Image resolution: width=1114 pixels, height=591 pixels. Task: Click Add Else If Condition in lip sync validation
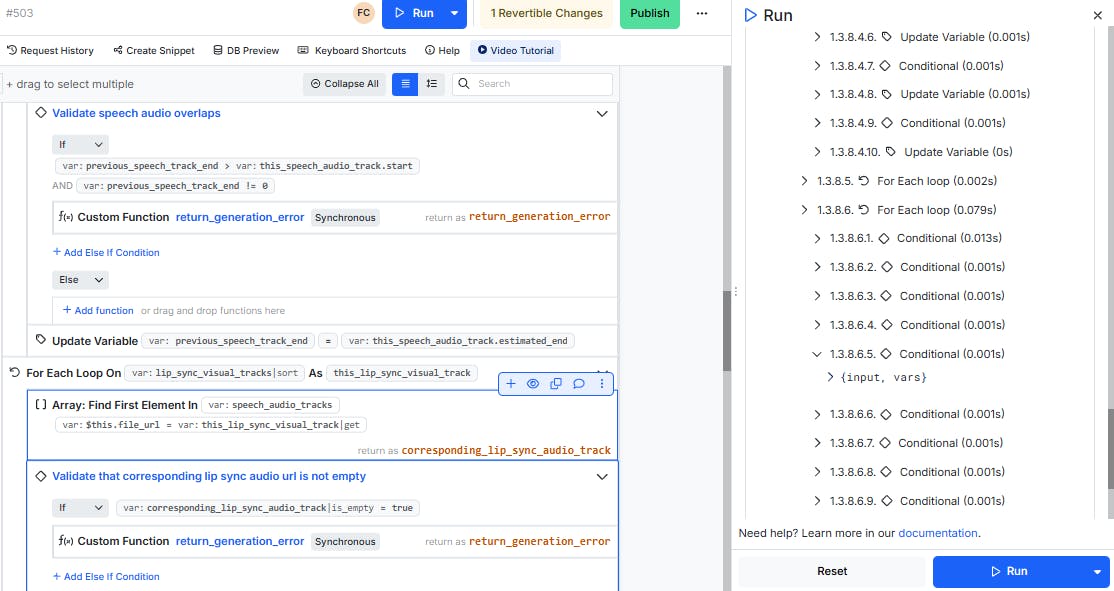tap(106, 576)
